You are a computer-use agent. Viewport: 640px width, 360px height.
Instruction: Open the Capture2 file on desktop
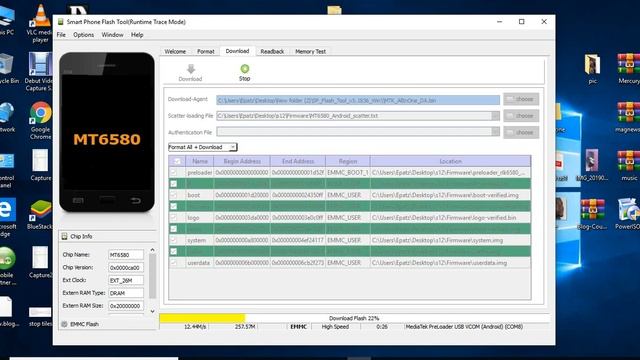(40, 258)
